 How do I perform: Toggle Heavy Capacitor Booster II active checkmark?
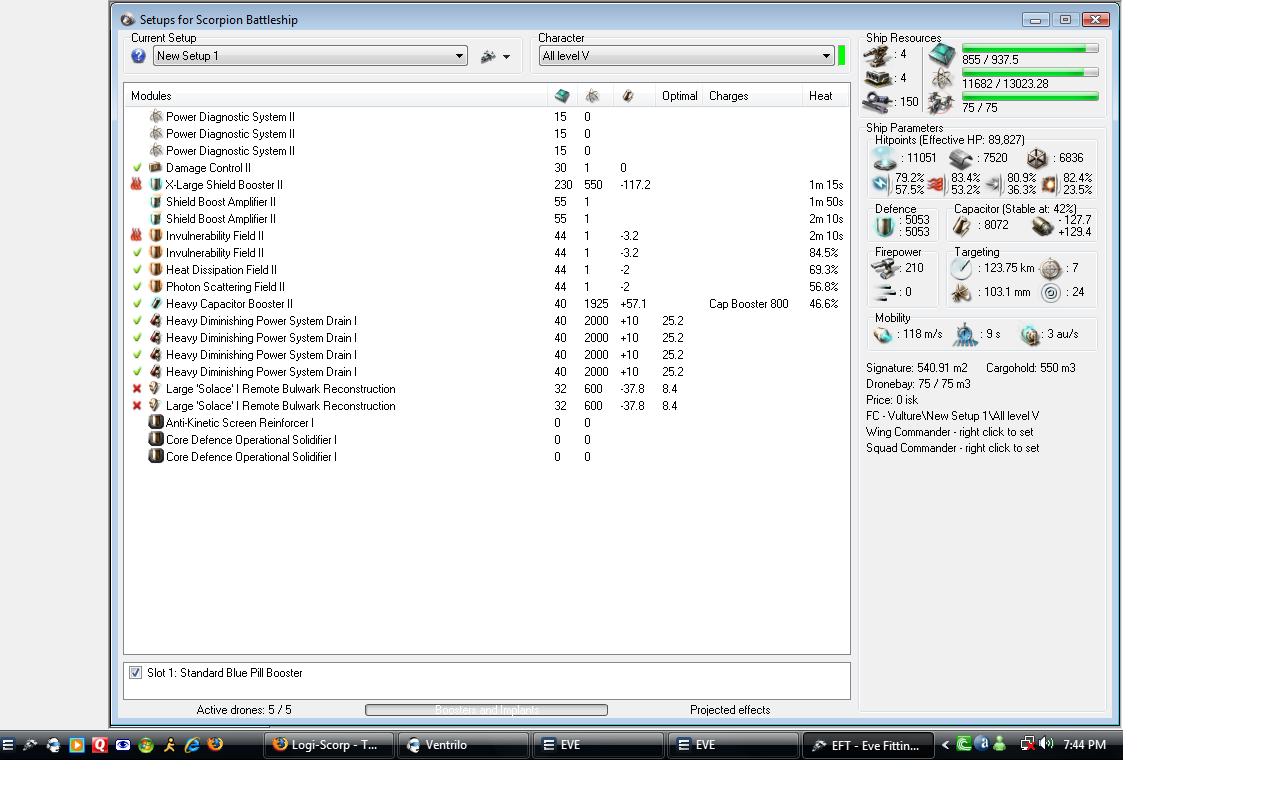pos(137,304)
